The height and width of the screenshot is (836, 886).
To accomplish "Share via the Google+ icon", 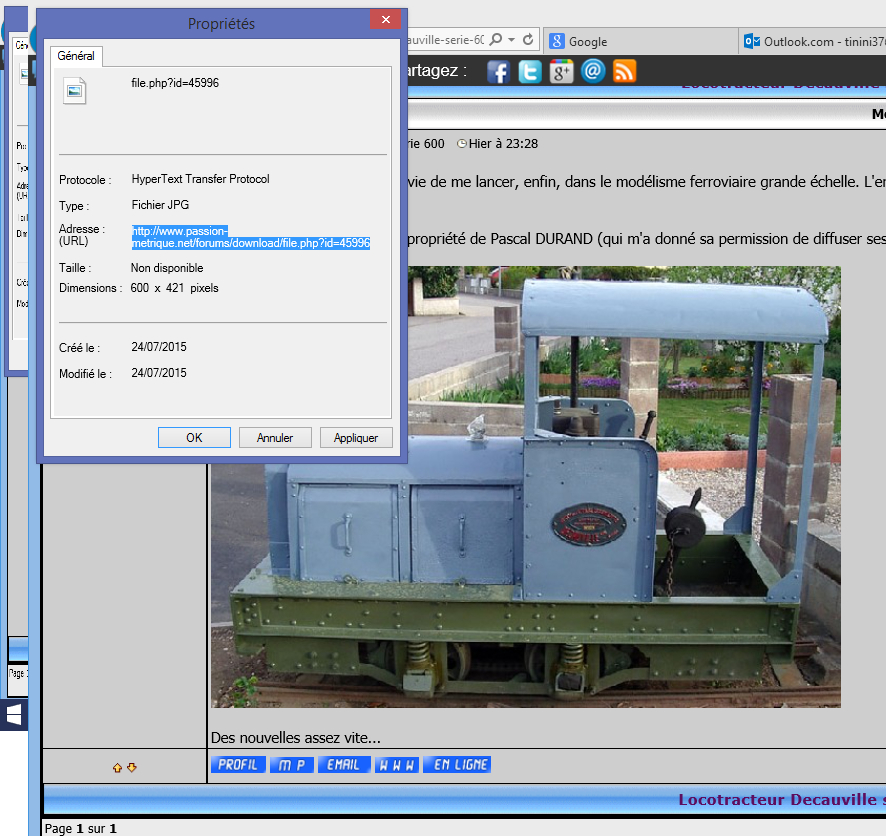I will (x=561, y=71).
